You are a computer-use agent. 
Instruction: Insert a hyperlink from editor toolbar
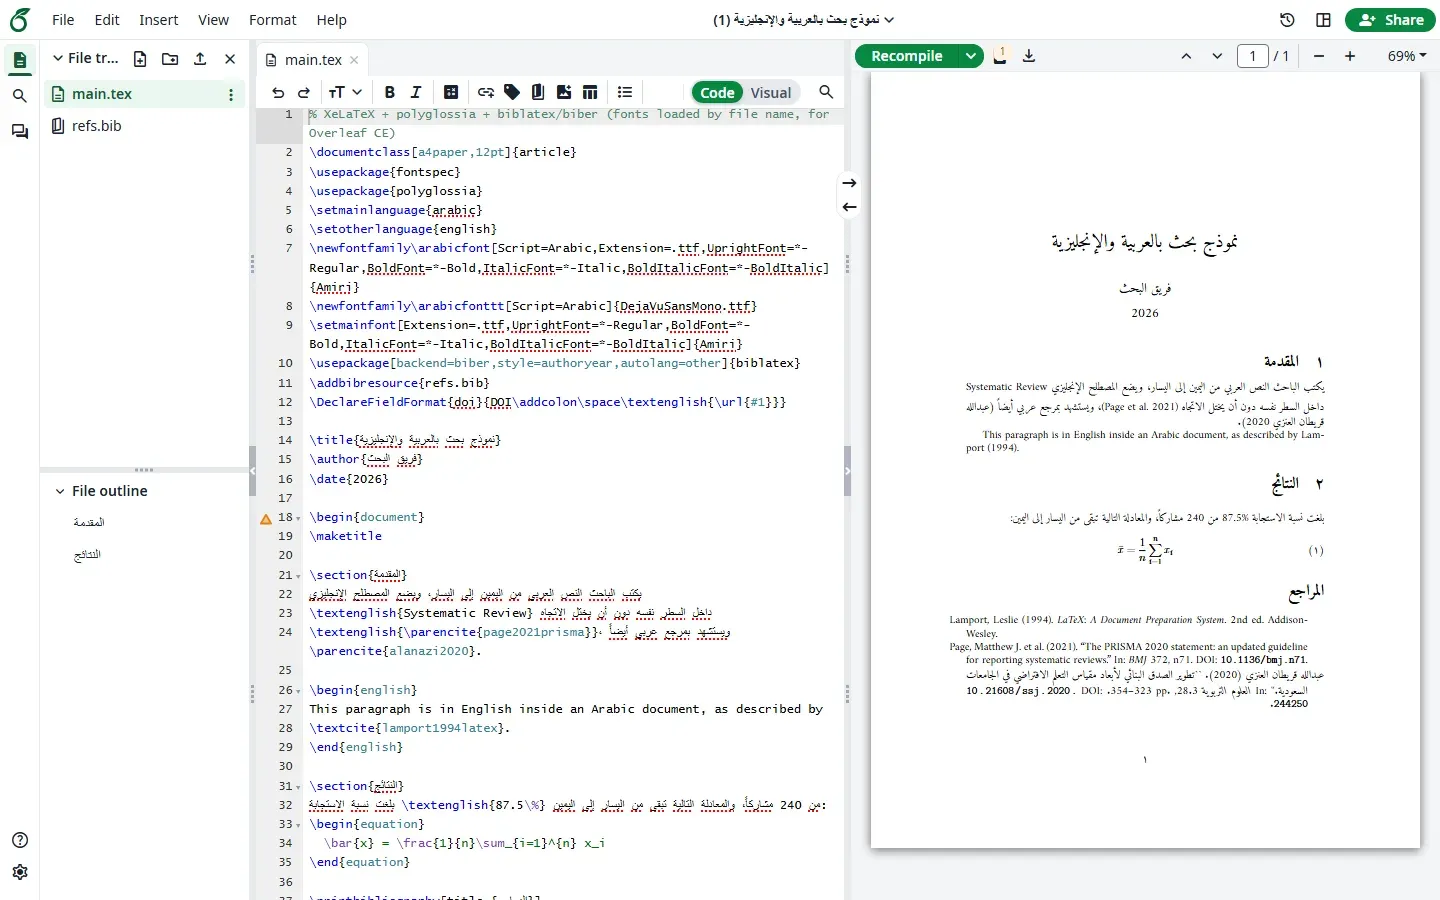point(486,92)
